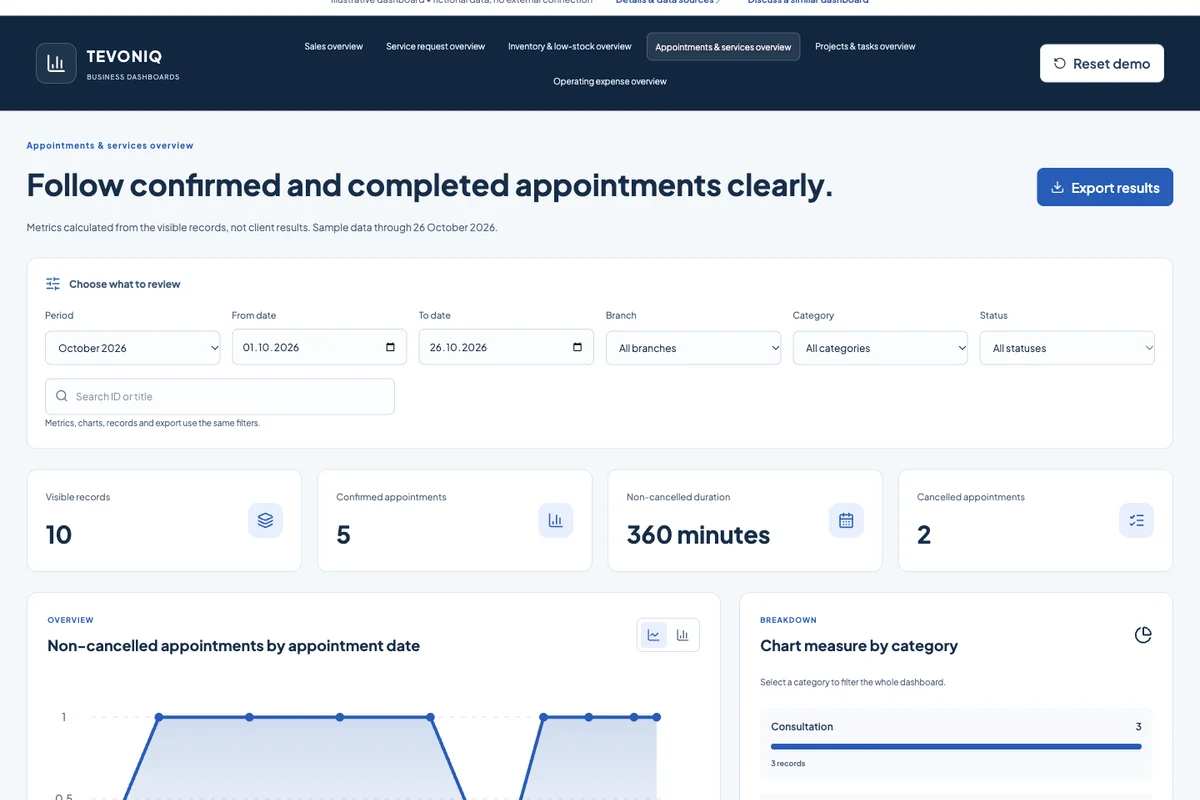
Task: Switch overview chart to bar view
Action: click(683, 635)
